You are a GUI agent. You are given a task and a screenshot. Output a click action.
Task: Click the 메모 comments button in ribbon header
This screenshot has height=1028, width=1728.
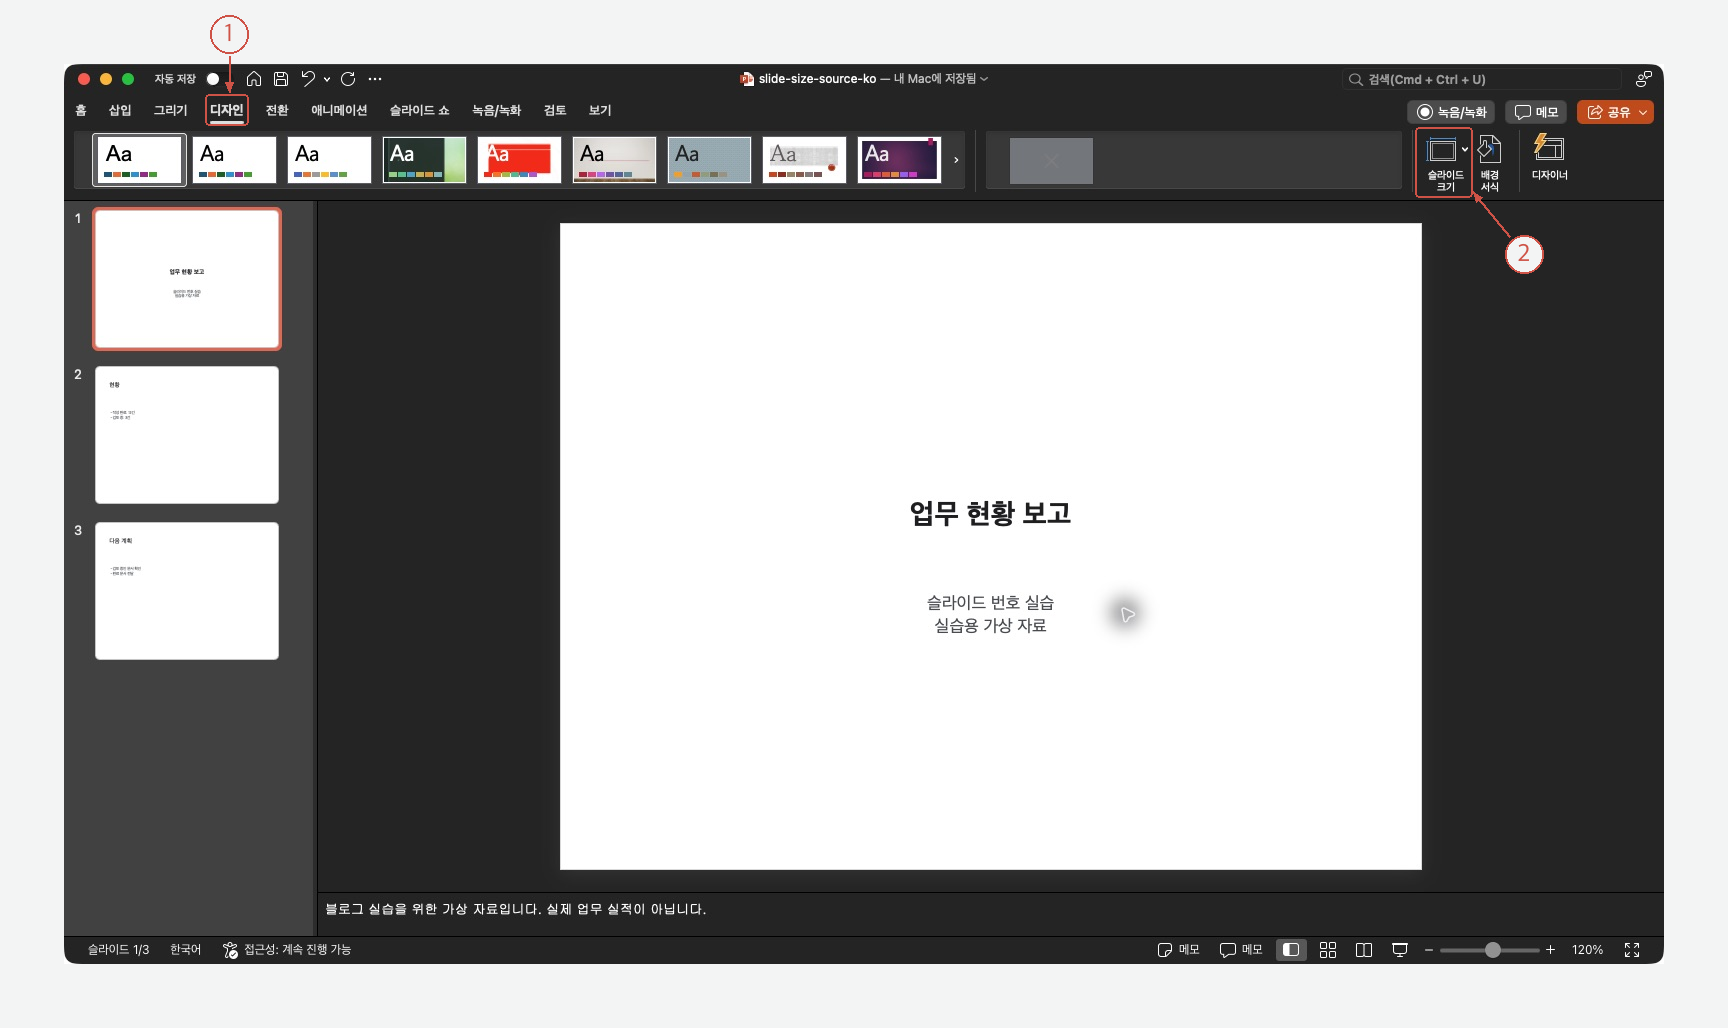click(x=1536, y=112)
